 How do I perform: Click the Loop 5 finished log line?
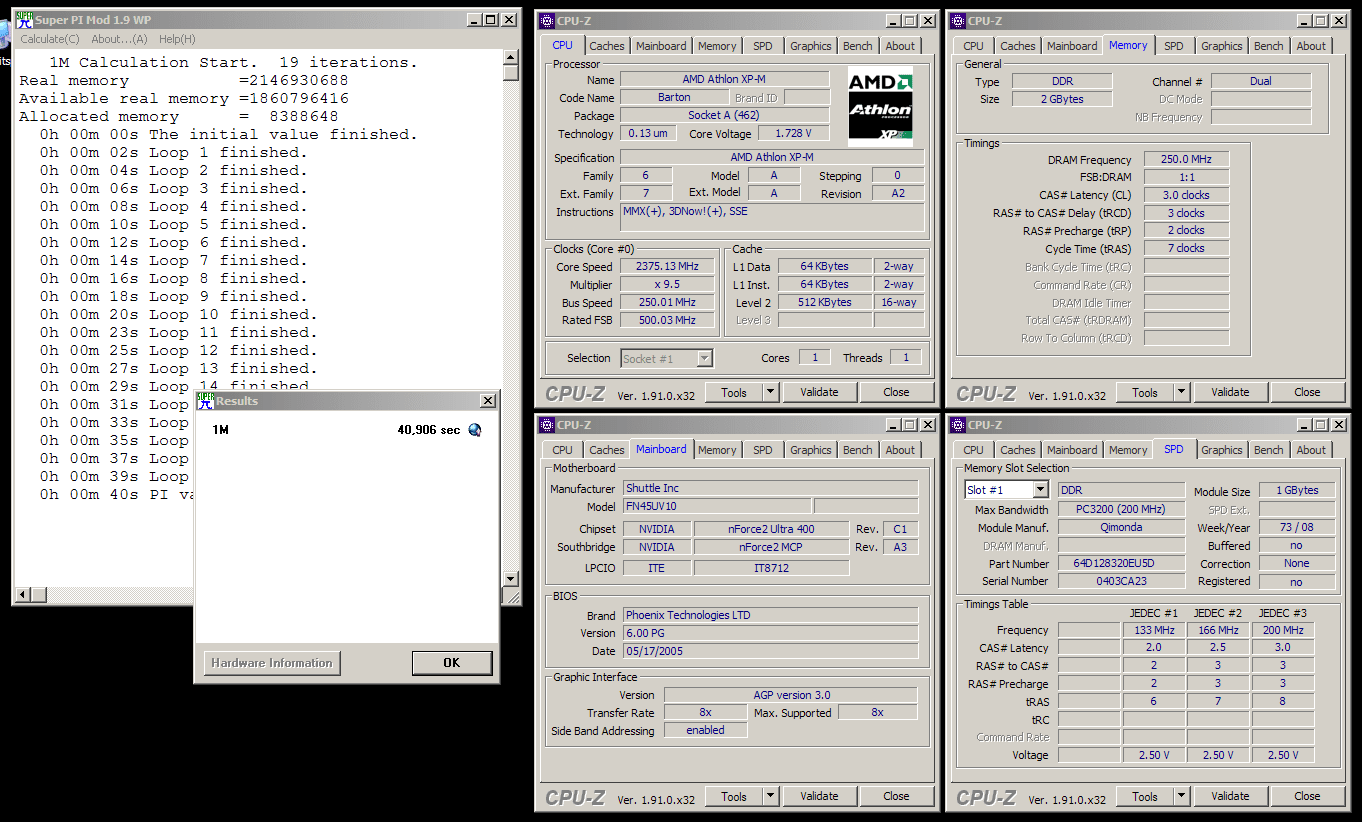[174, 225]
